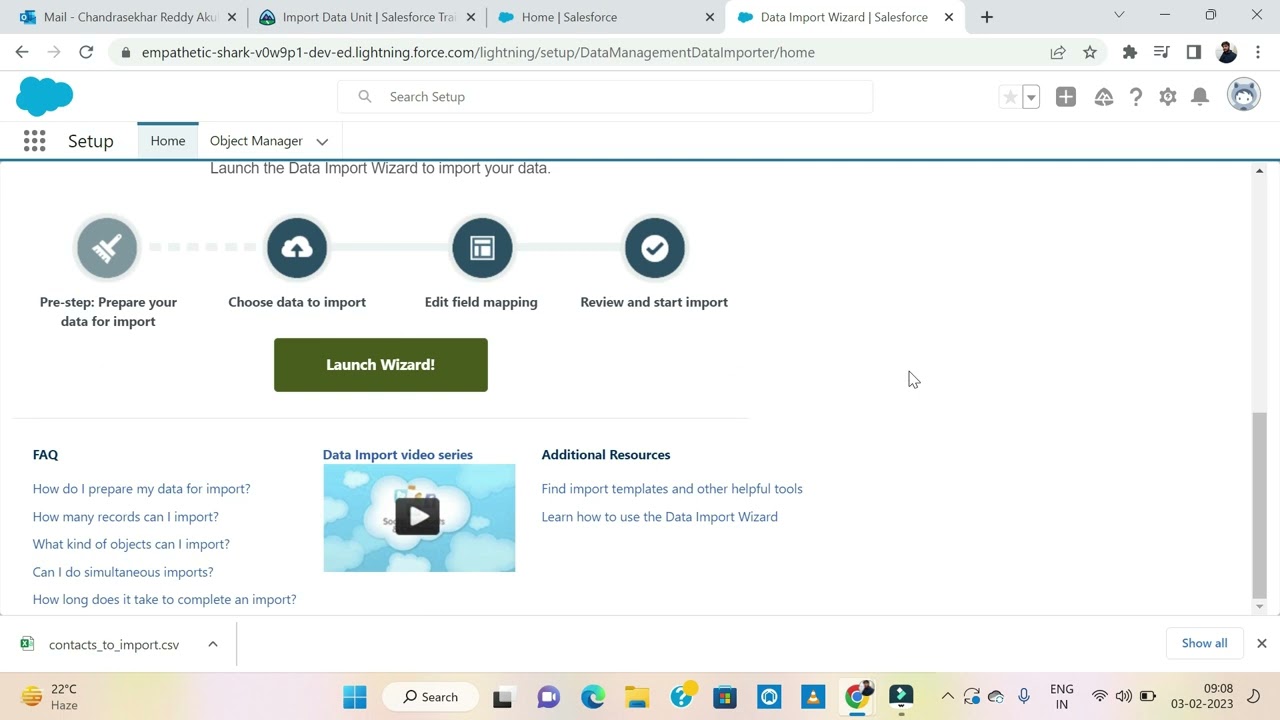Switch to the Object Manager tab

256,141
